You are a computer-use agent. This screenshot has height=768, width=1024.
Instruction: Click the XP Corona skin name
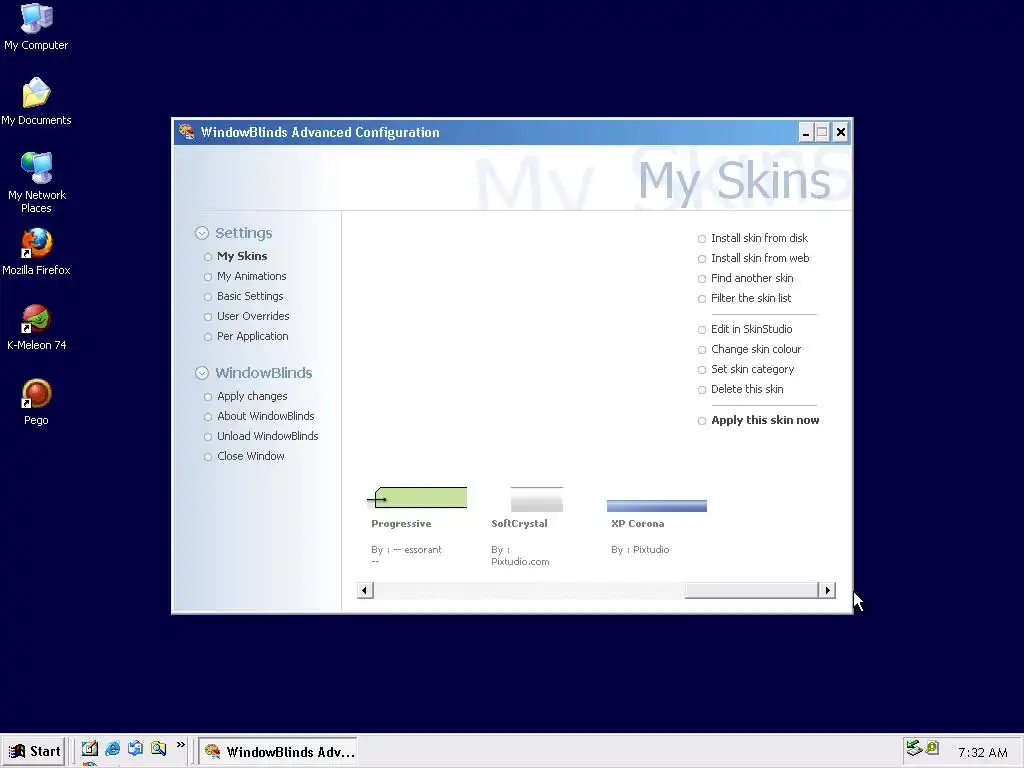(x=637, y=524)
